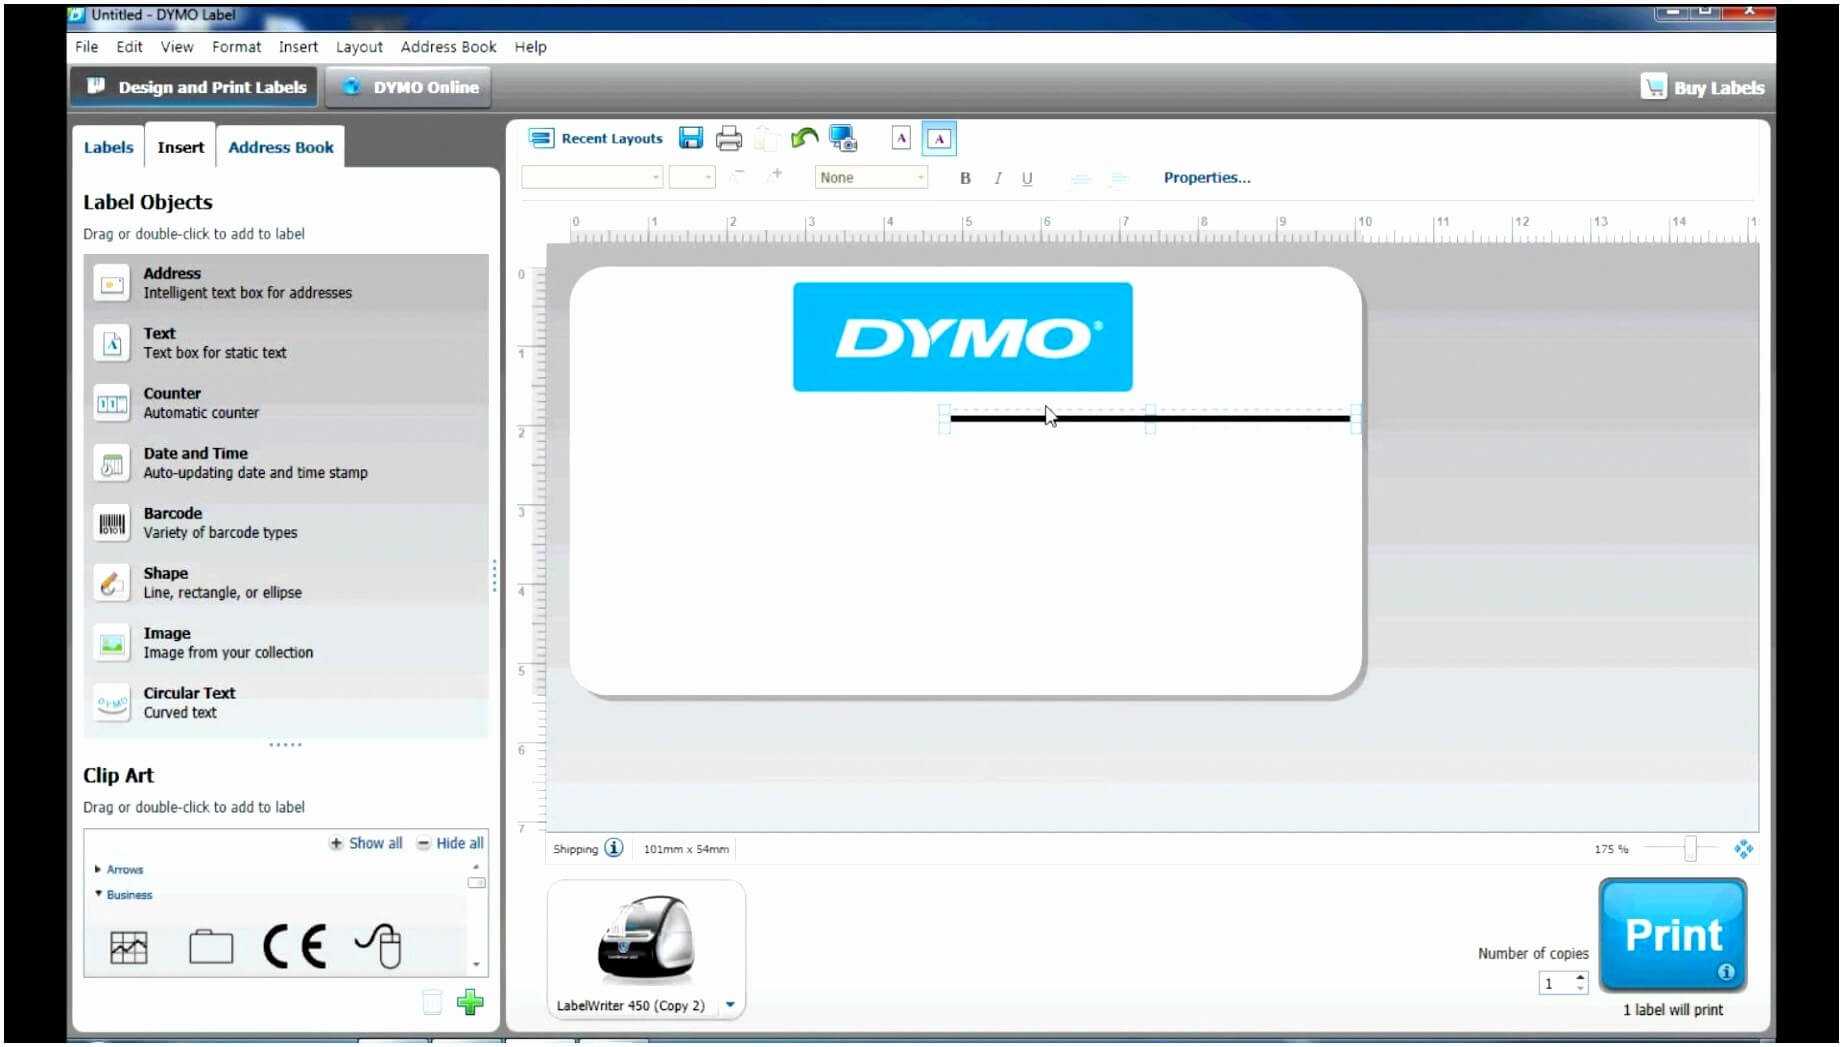Viewport: 1843px width, 1047px height.
Task: Click the right align icon
Action: click(1118, 179)
